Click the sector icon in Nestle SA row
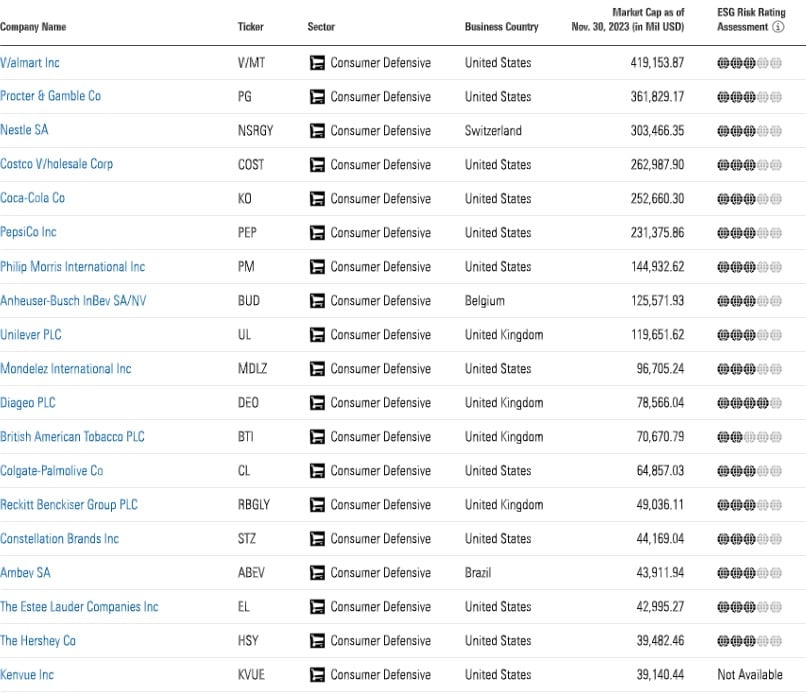This screenshot has width=806, height=693. [x=317, y=131]
